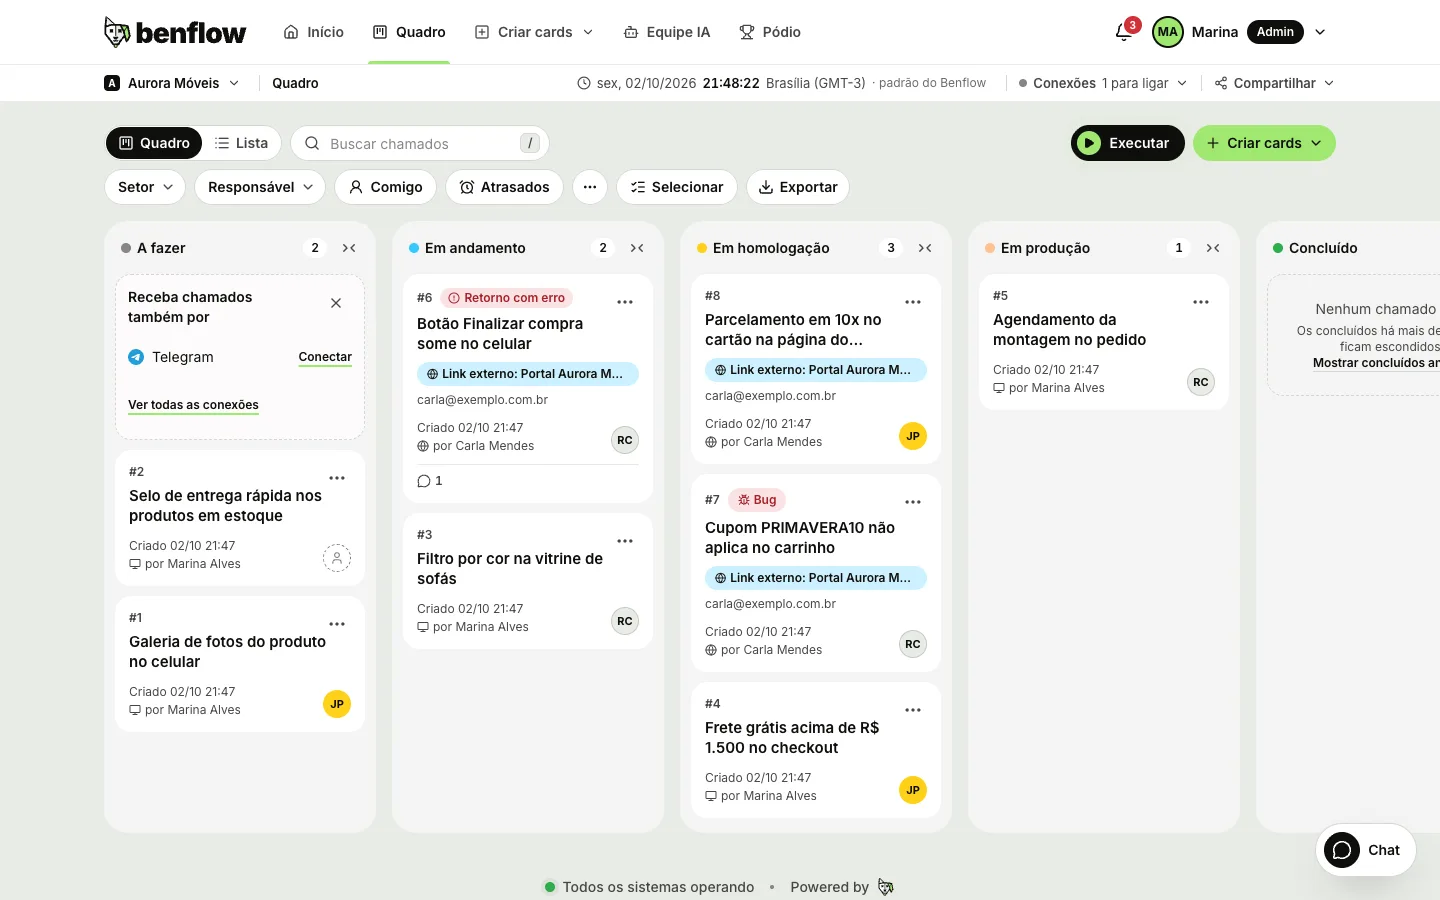Toggle the Atrasados filter

pyautogui.click(x=505, y=187)
